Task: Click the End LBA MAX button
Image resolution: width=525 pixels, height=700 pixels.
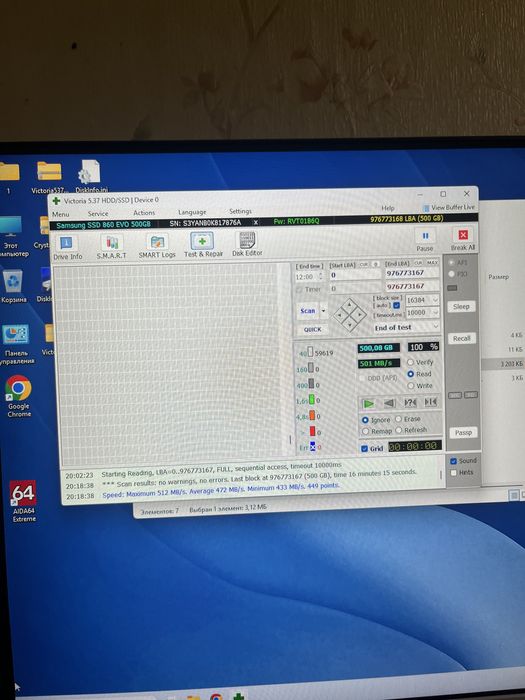Action: click(432, 263)
